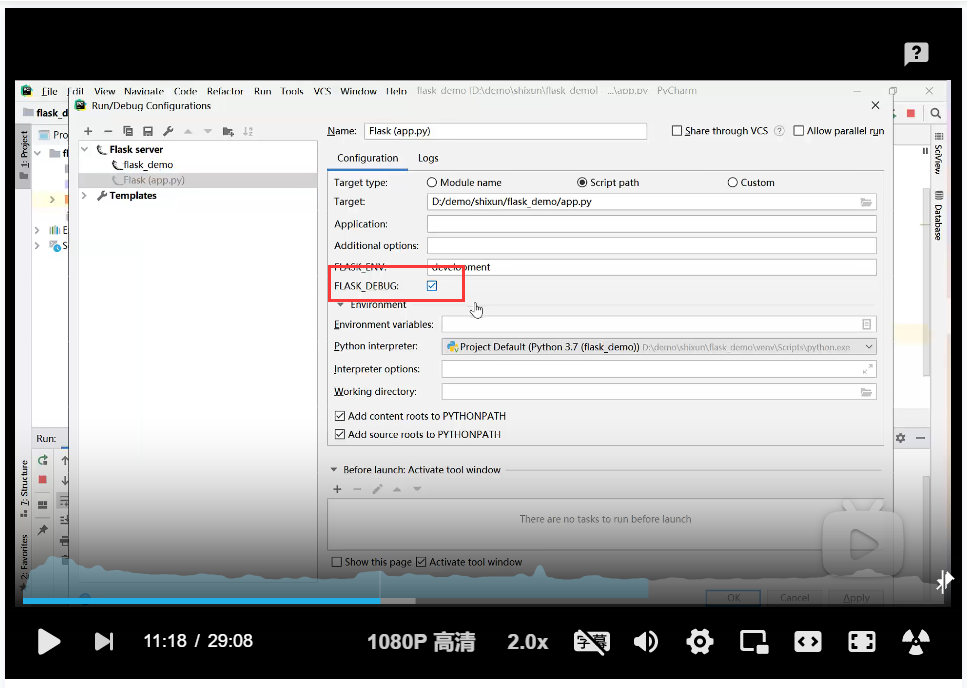PyCharm search everywhere magnifier icon
This screenshot has width=967, height=688.
point(936,113)
